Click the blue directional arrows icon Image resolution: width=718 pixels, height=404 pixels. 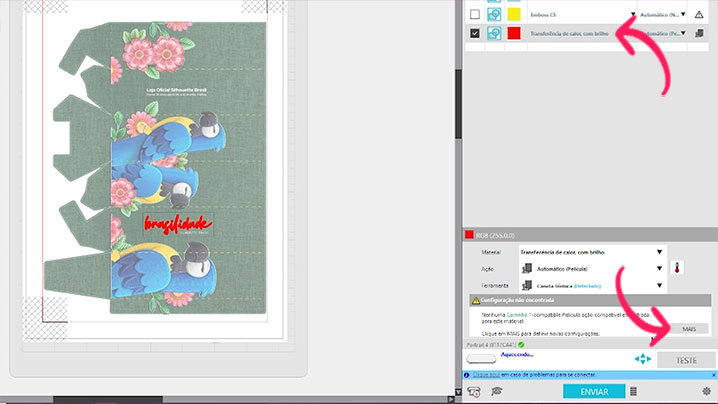tap(643, 359)
